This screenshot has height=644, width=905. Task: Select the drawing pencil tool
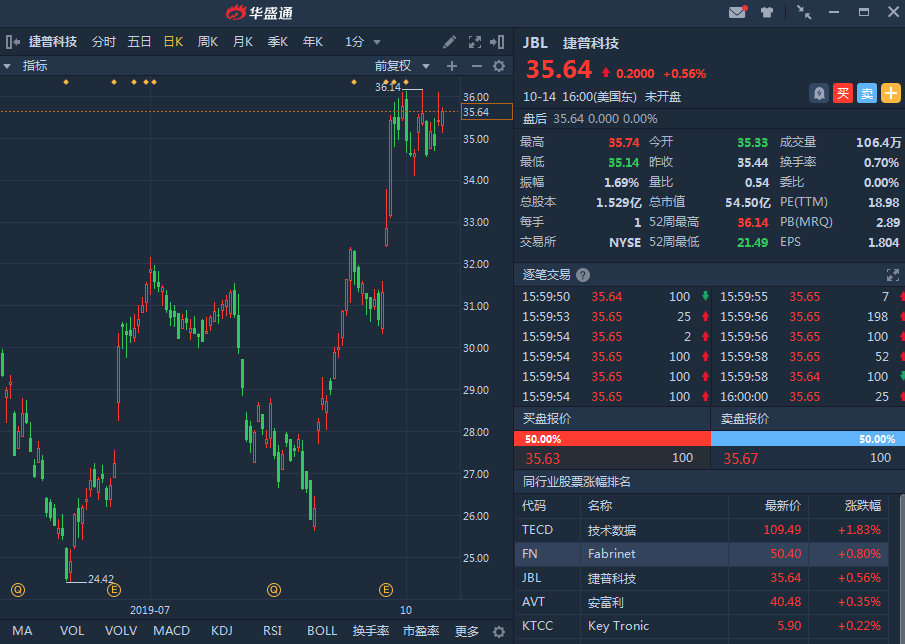449,42
